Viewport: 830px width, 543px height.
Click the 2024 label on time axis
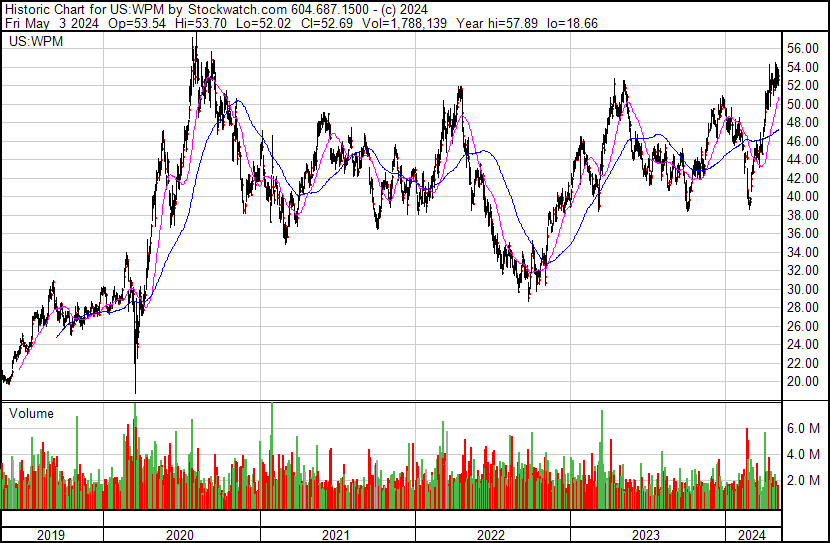(752, 535)
